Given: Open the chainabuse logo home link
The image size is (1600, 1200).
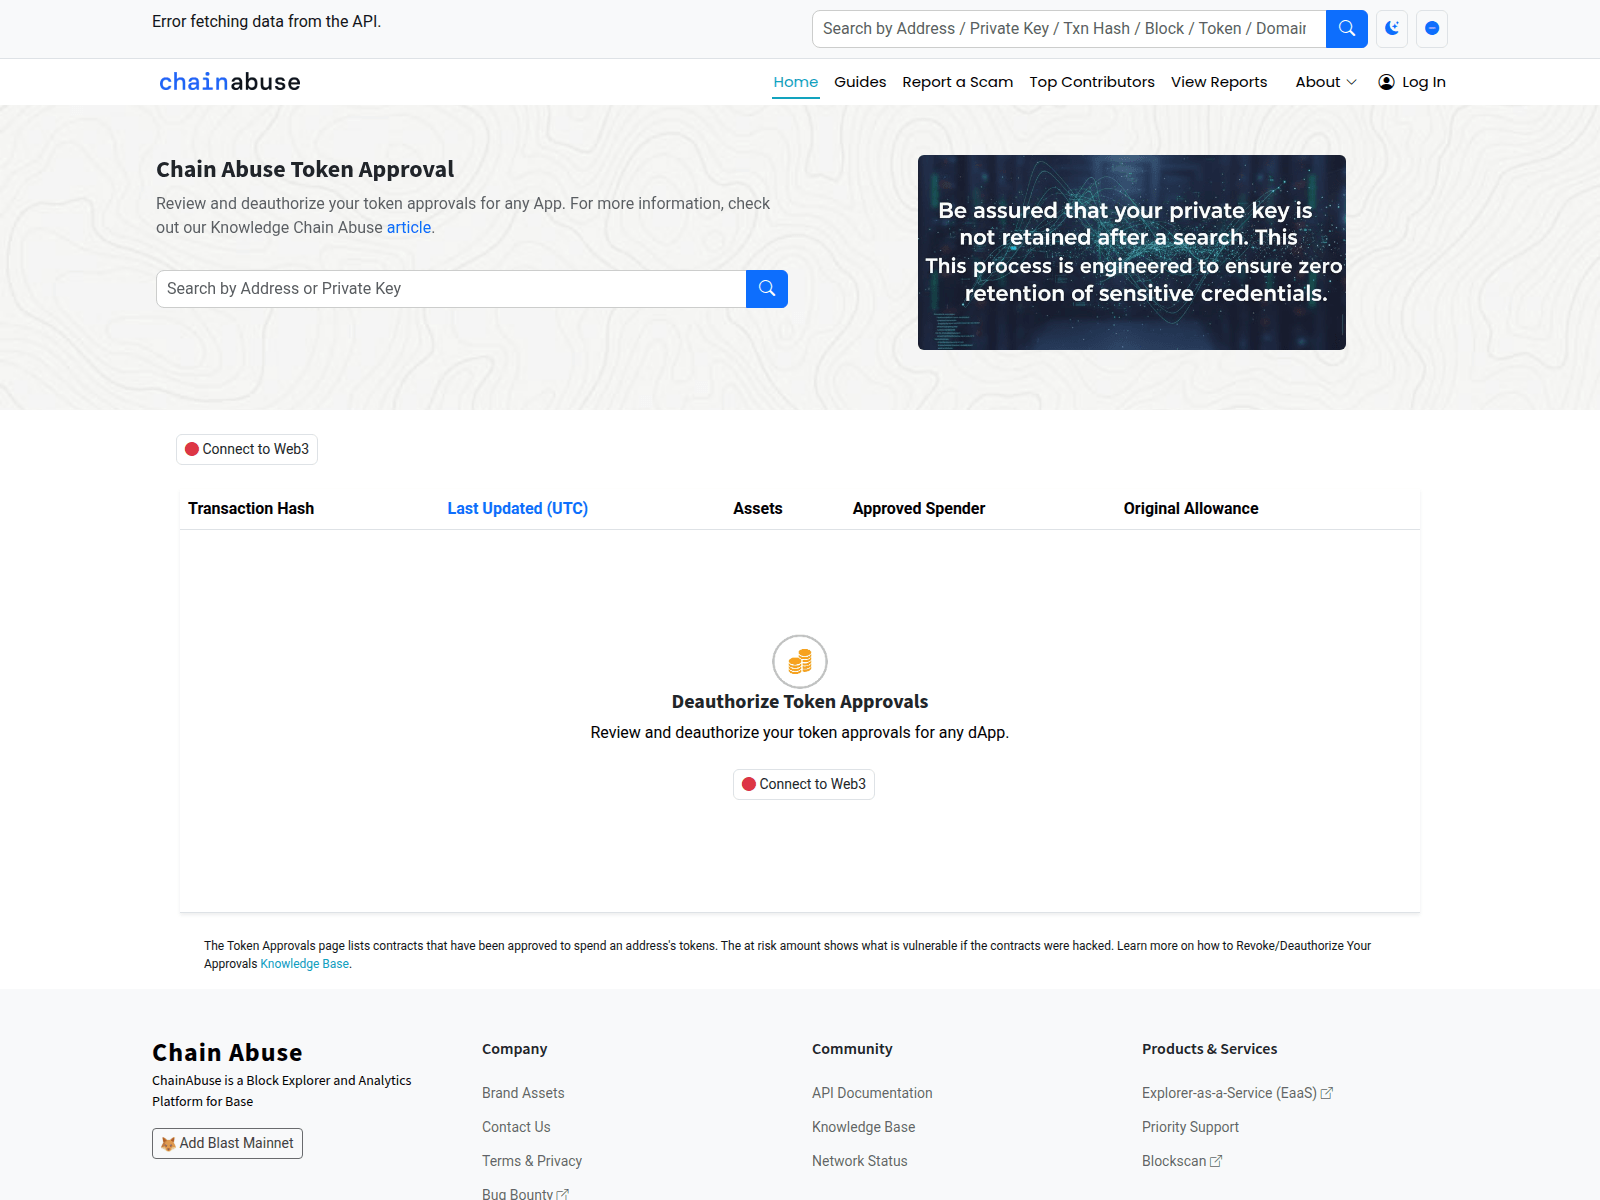Looking at the screenshot, I should 230,82.
